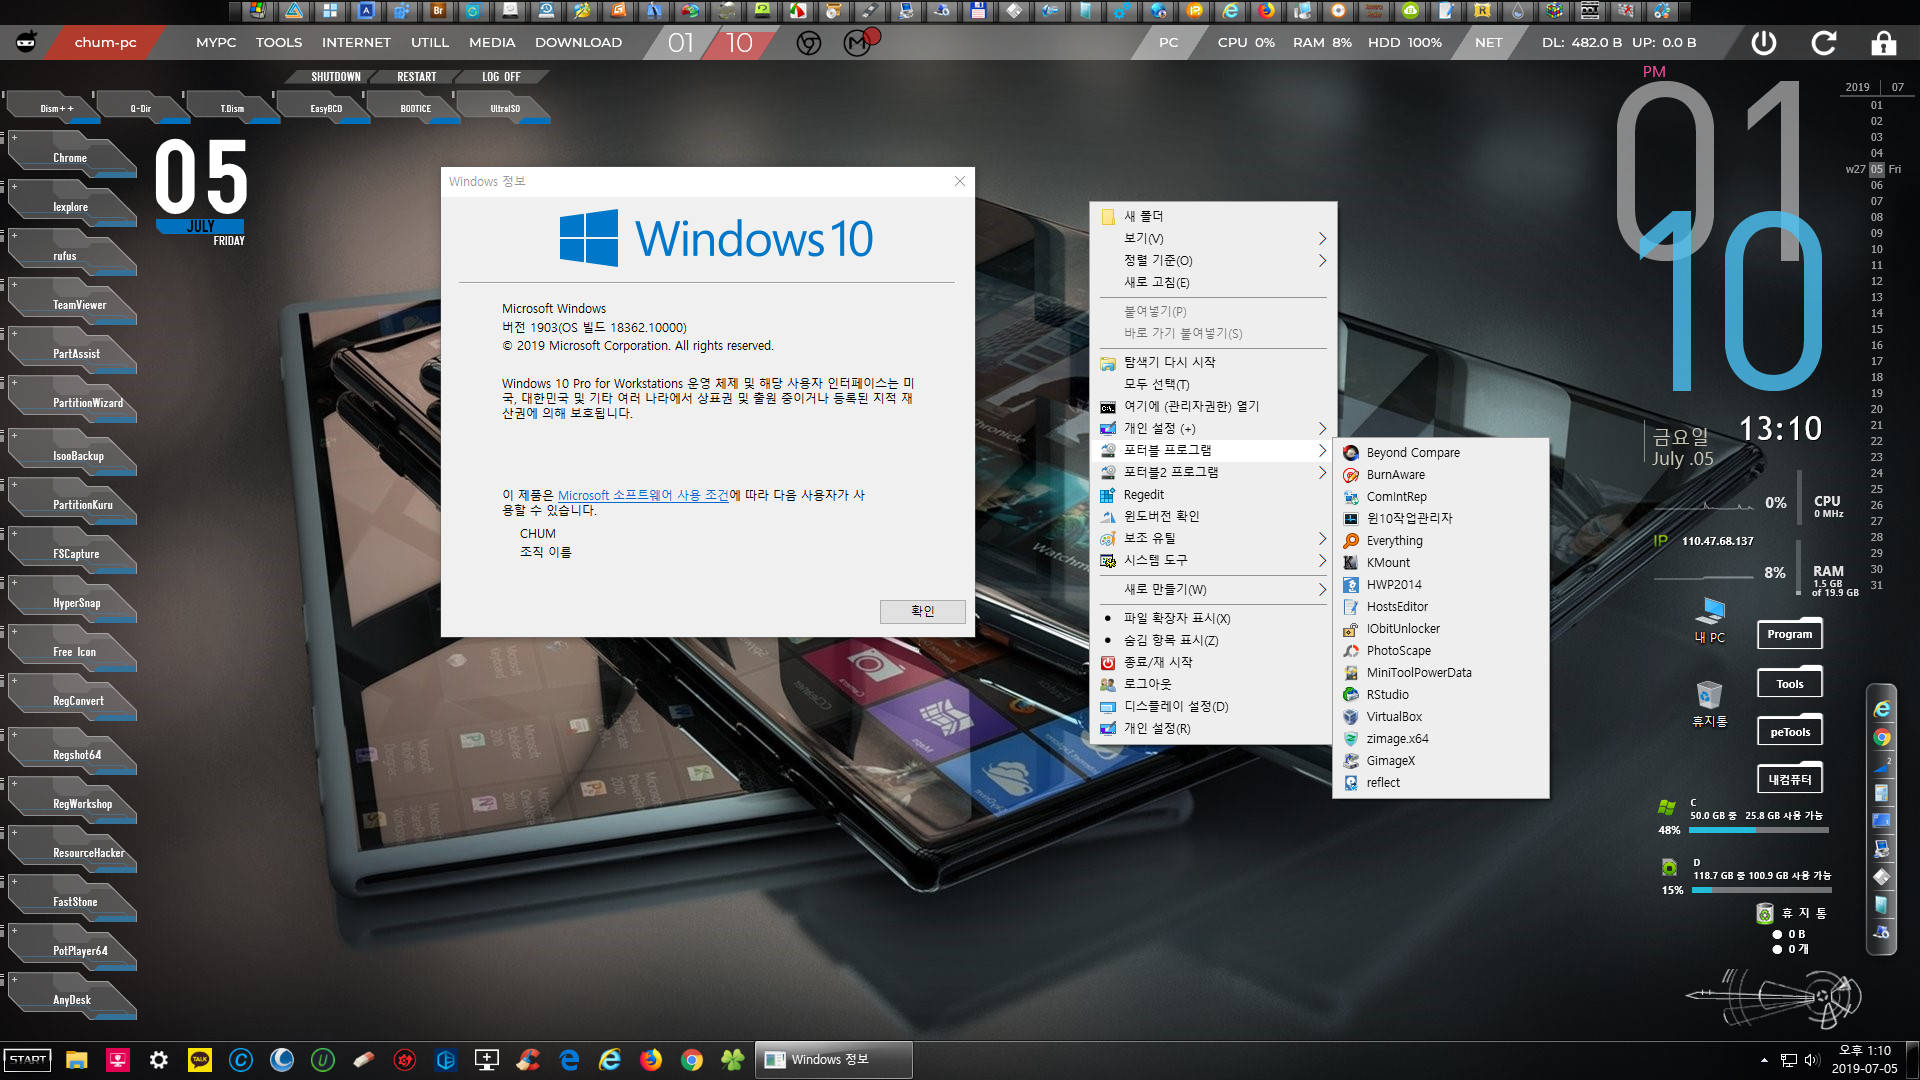Open KMount from the submenu

tap(1440, 563)
